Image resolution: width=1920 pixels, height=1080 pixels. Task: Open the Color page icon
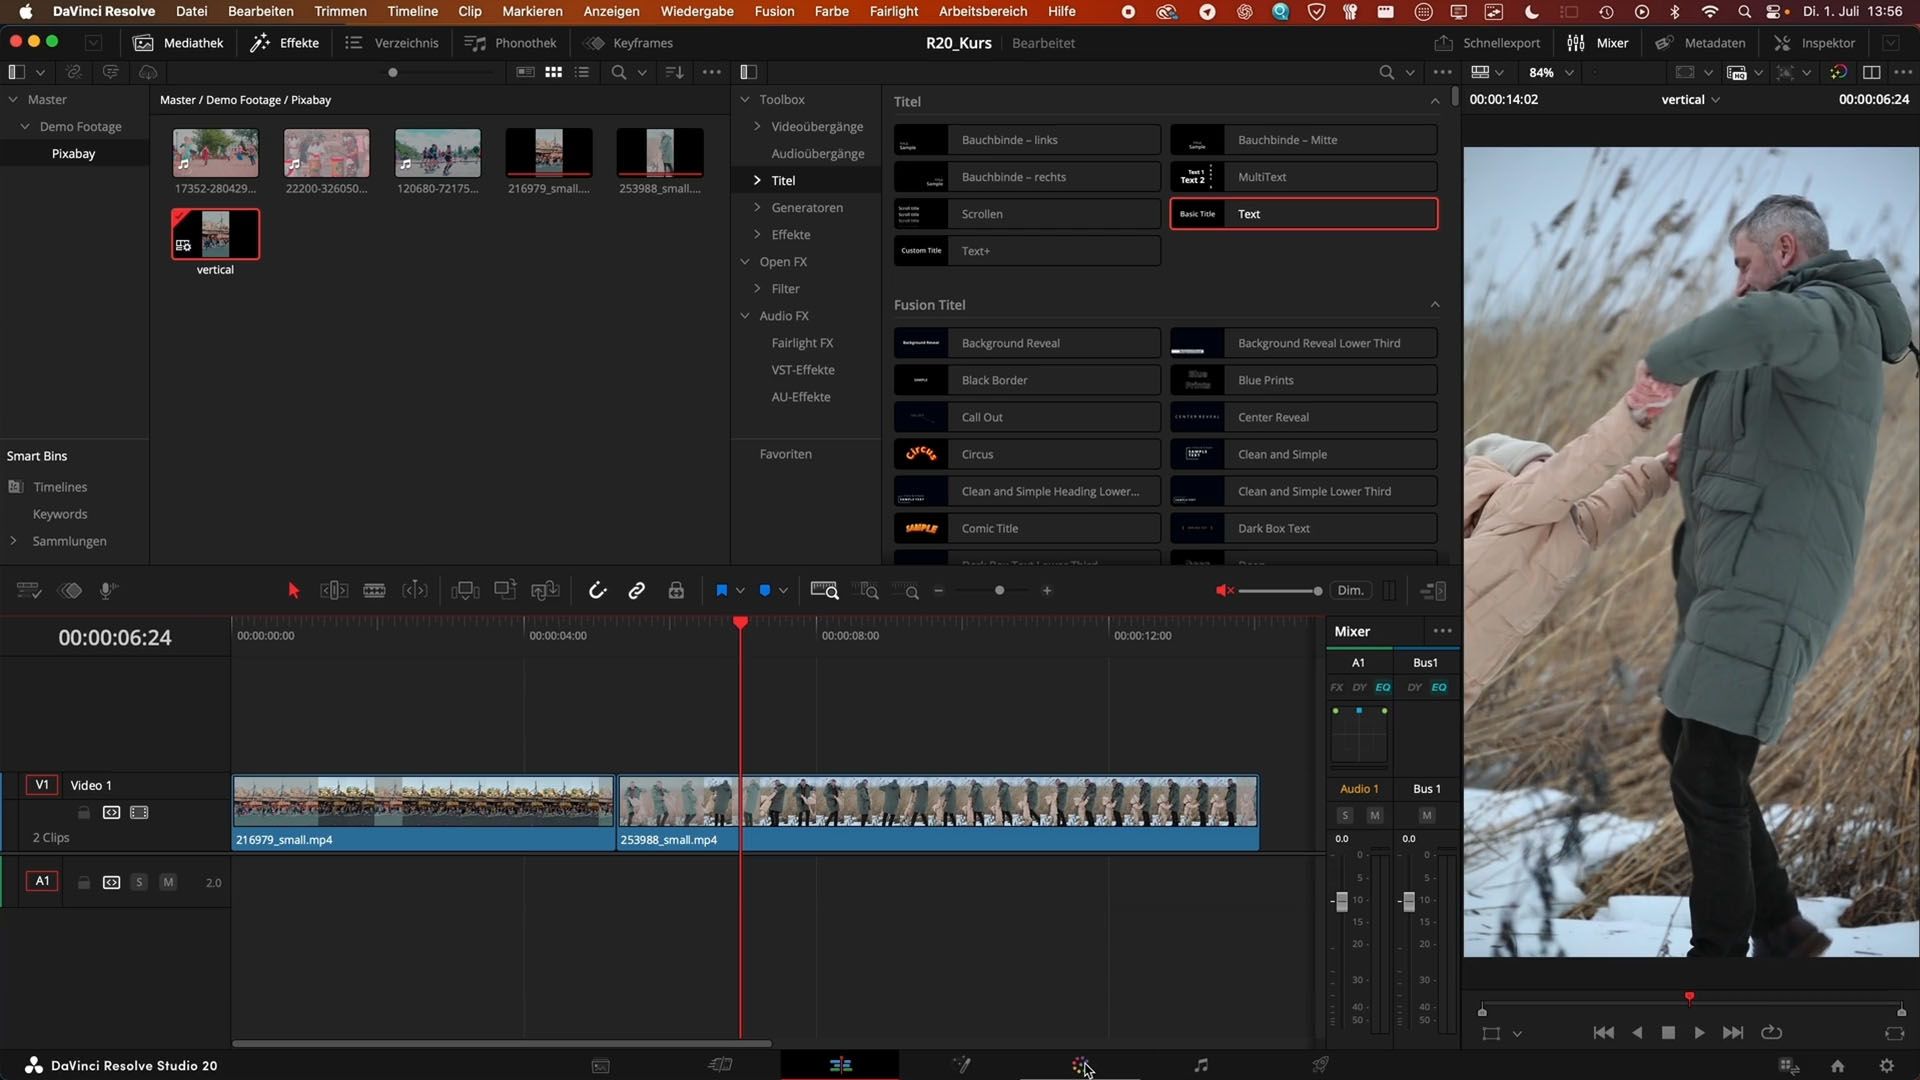tap(1080, 1065)
